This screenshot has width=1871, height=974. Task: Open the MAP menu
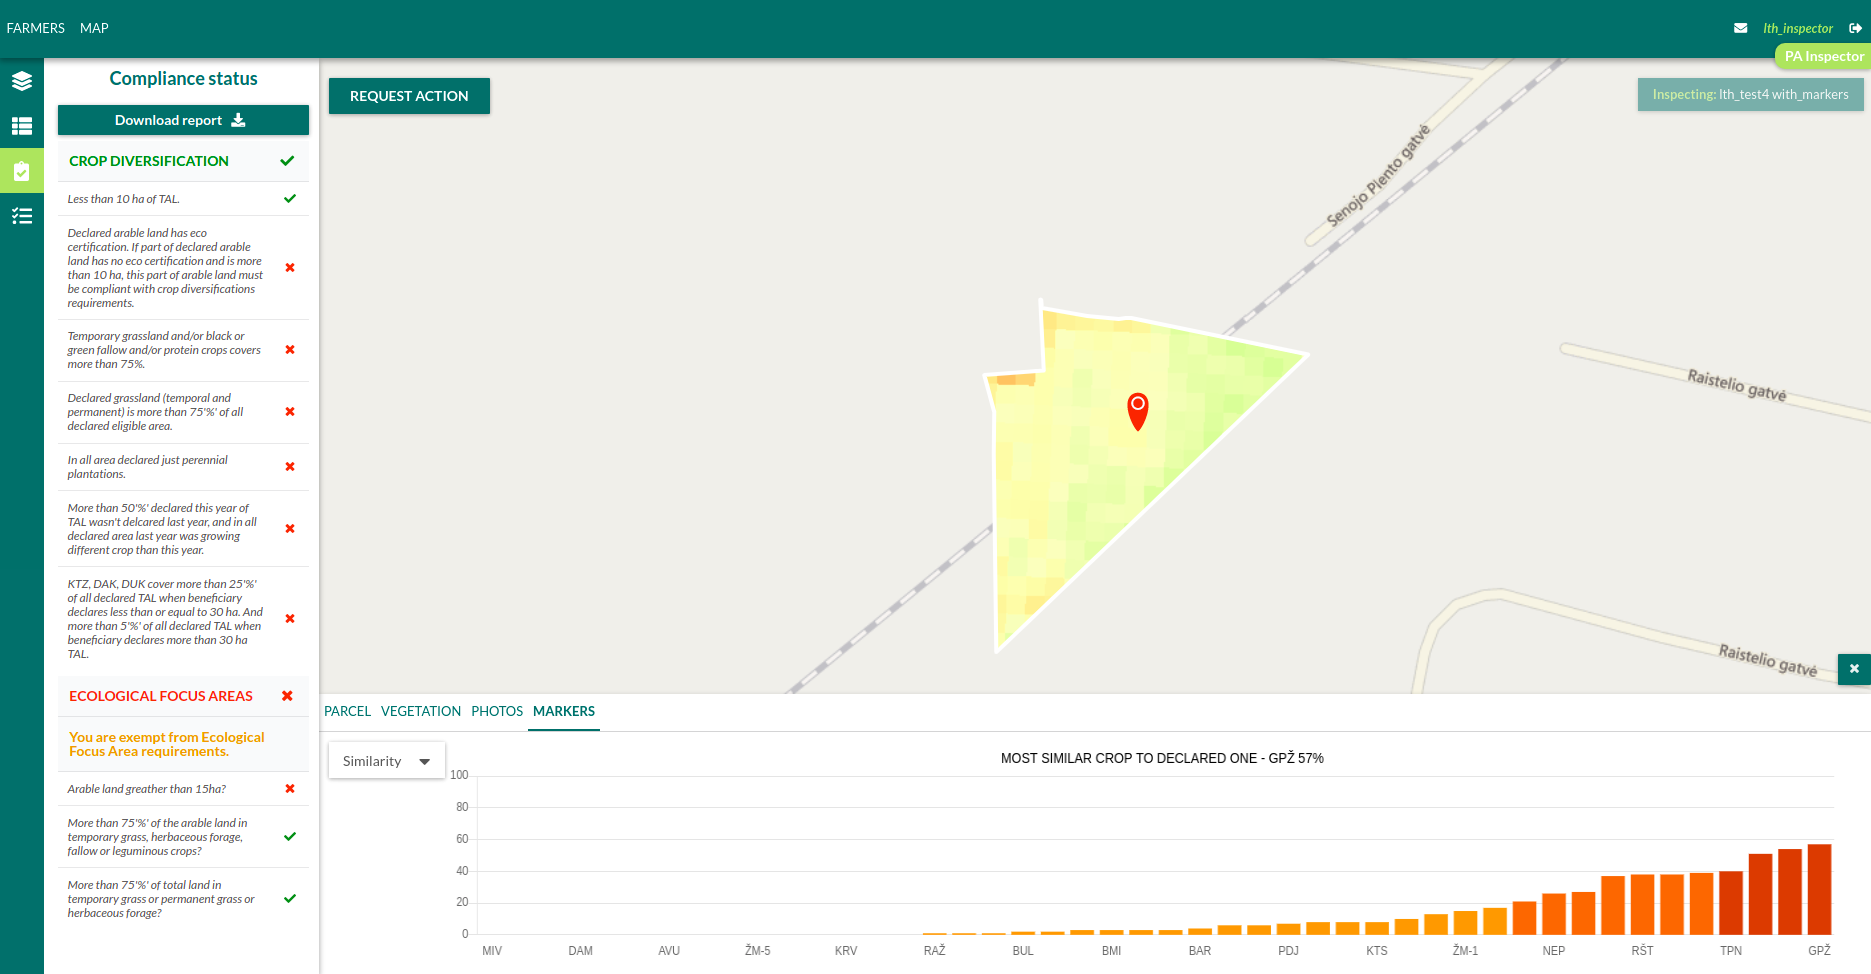click(94, 28)
